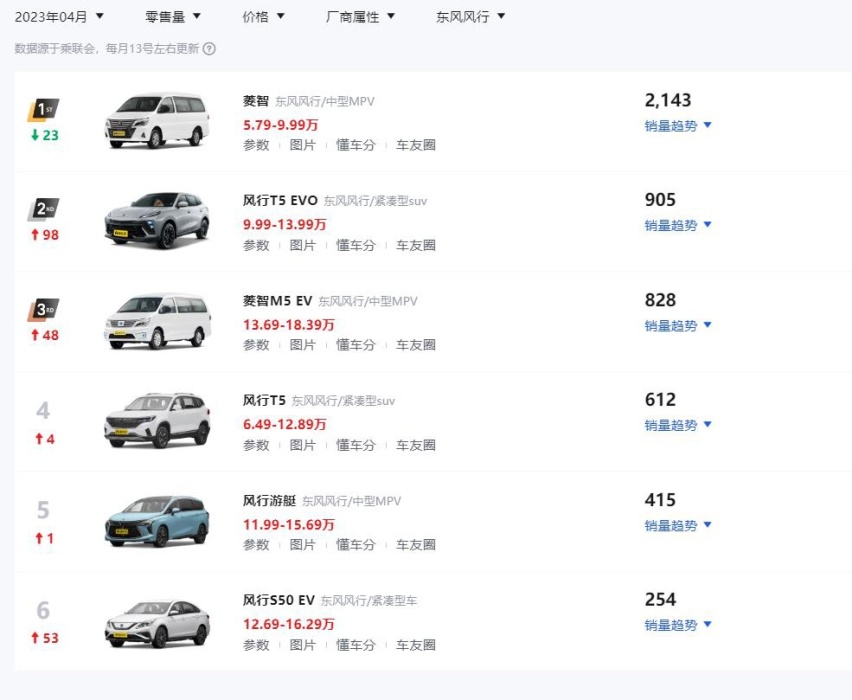Open 懂车分 for 风行S50 EV
Screen dimensions: 852x700
click(356, 645)
